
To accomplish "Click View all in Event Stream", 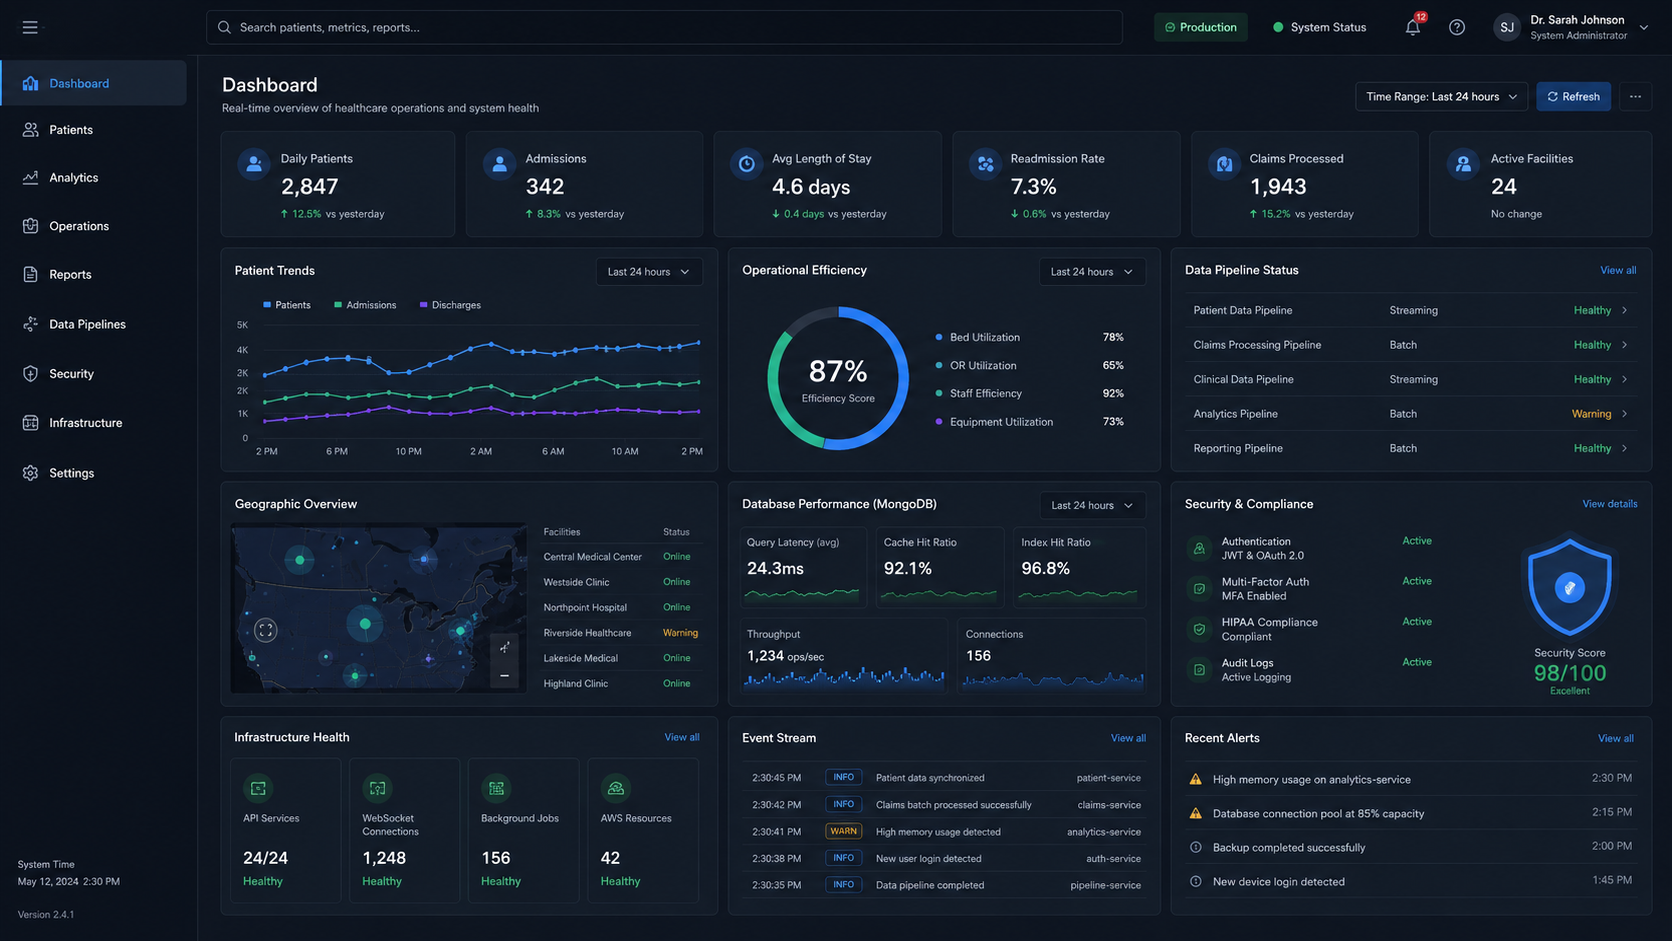I will (1128, 738).
